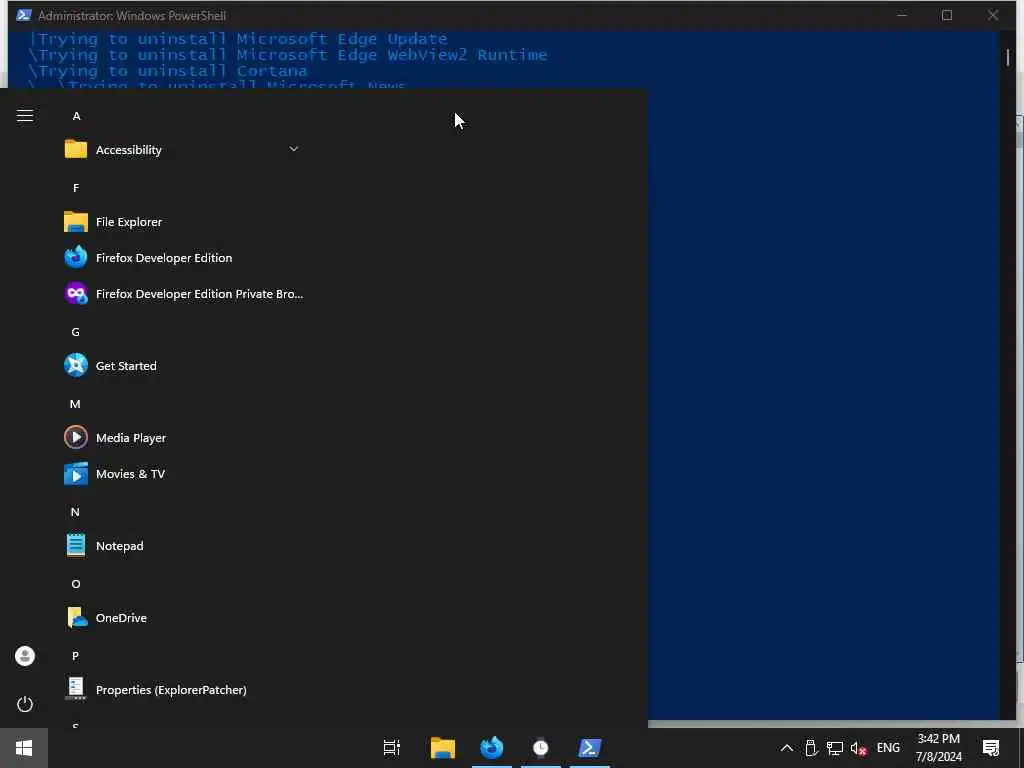
Task: Open the clock showing 3:42 PM
Action: click(938, 748)
